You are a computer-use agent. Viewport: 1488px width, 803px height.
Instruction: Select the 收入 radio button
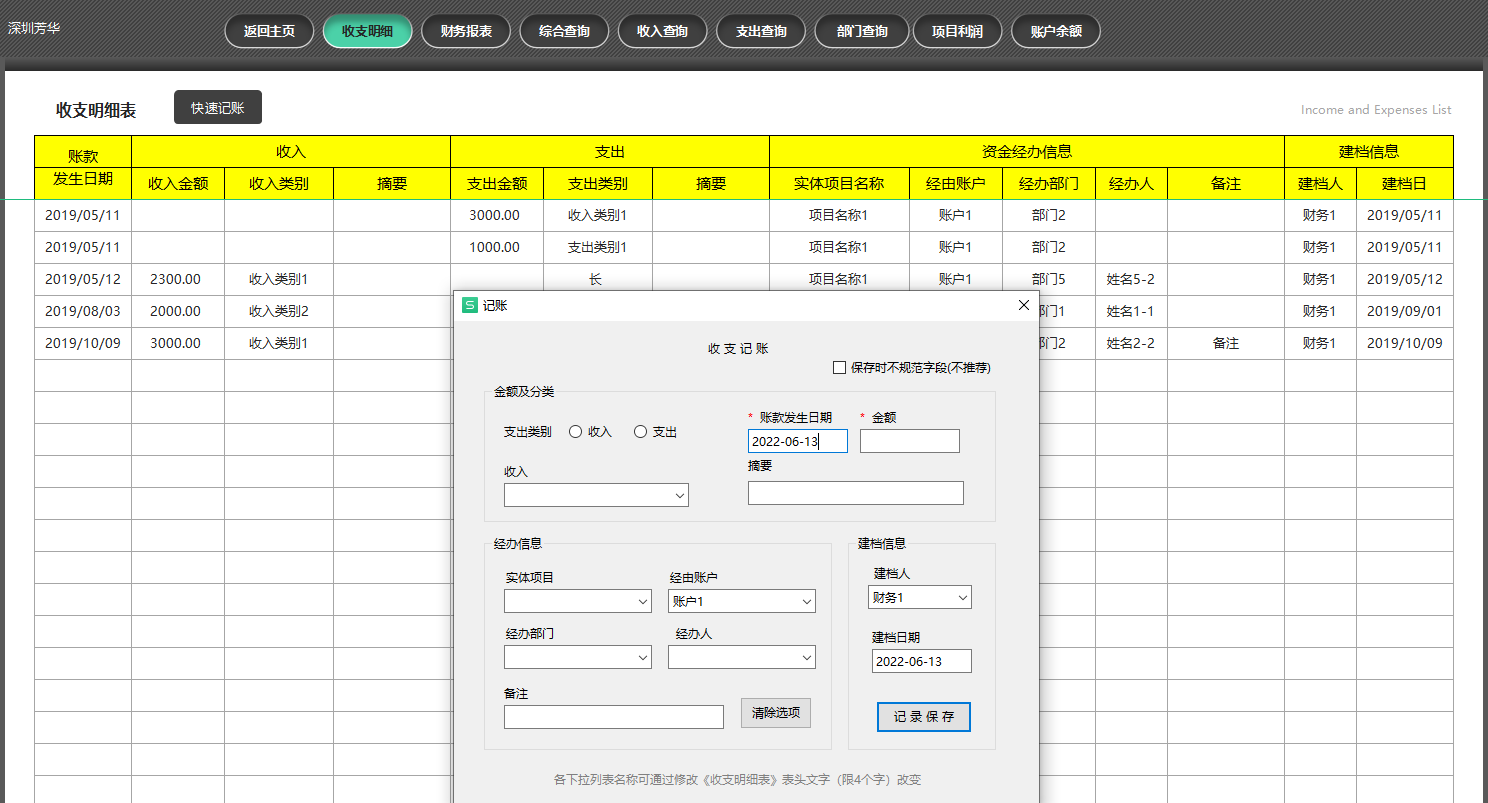[x=576, y=432]
